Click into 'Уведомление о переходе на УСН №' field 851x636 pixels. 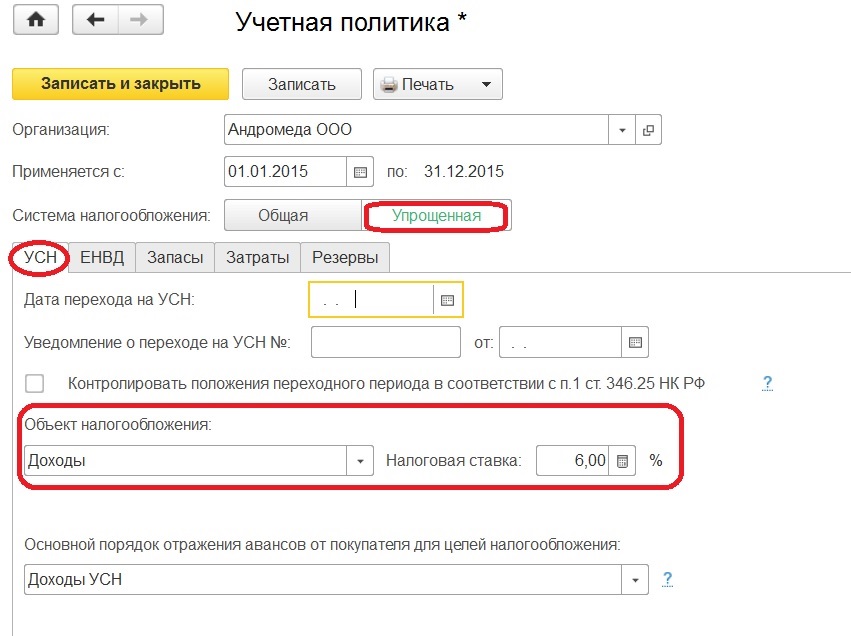coord(385,342)
